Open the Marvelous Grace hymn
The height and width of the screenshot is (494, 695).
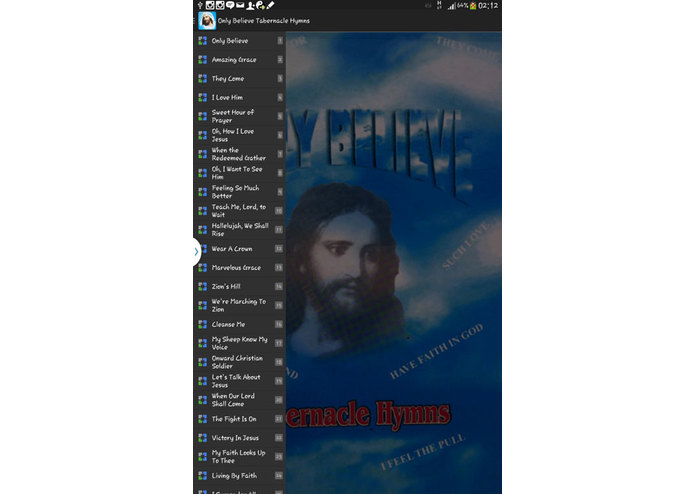[x=239, y=268]
